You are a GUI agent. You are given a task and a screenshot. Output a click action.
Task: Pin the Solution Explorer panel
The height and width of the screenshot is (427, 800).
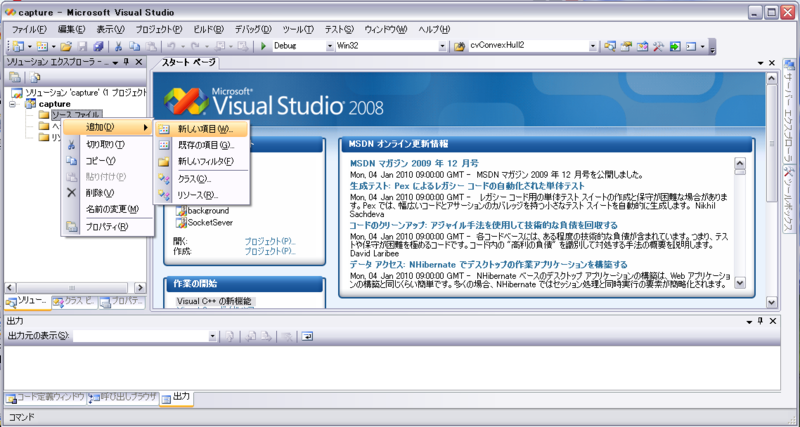pyautogui.click(x=127, y=62)
